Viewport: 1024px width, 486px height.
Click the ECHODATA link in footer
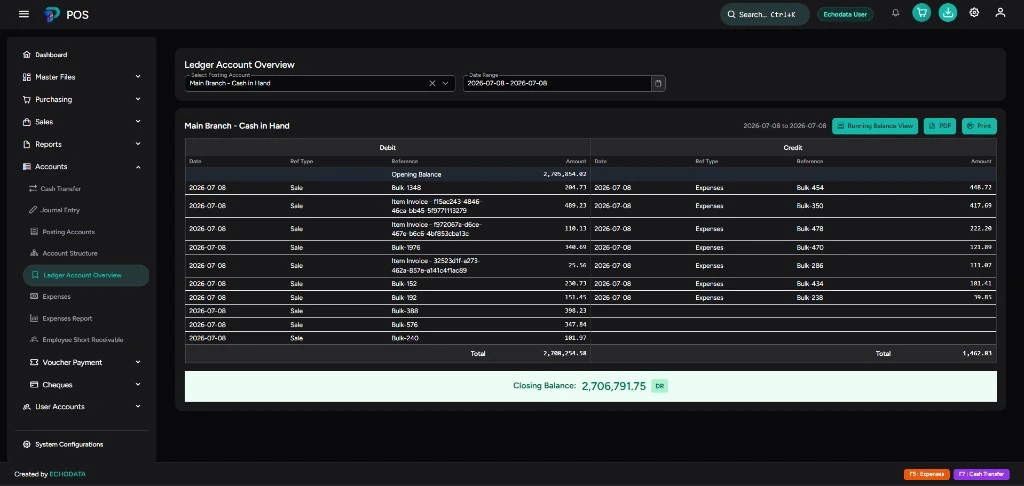click(x=67, y=474)
